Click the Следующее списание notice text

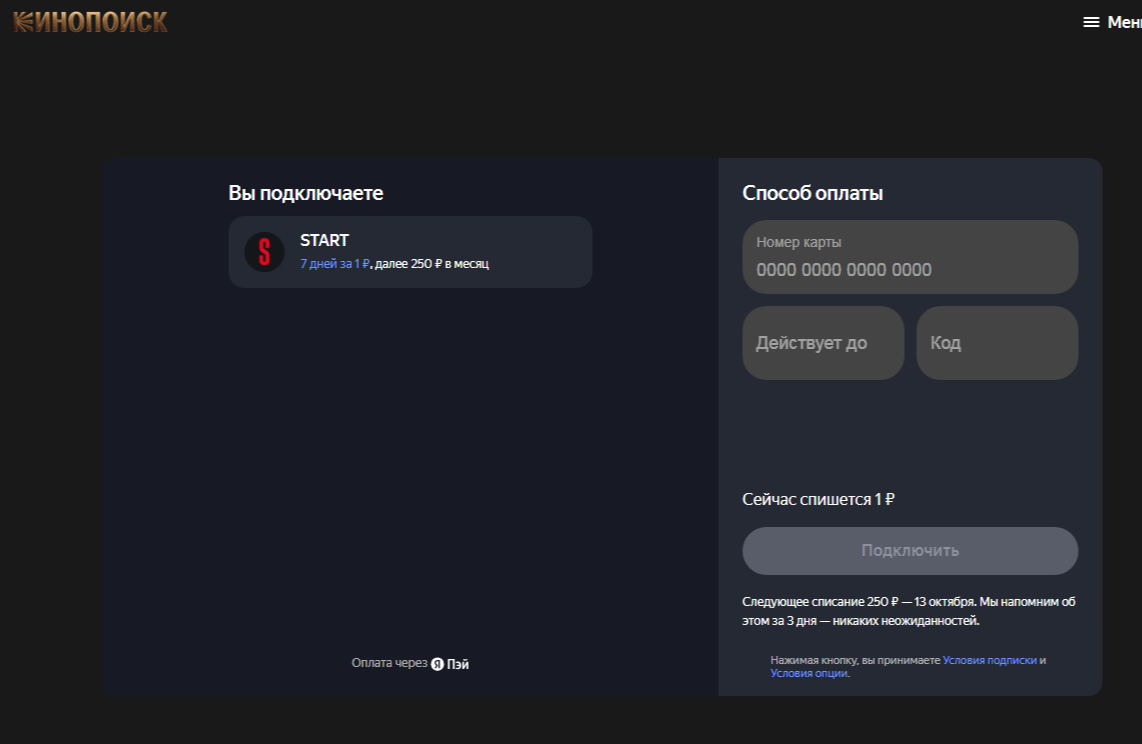pos(908,611)
